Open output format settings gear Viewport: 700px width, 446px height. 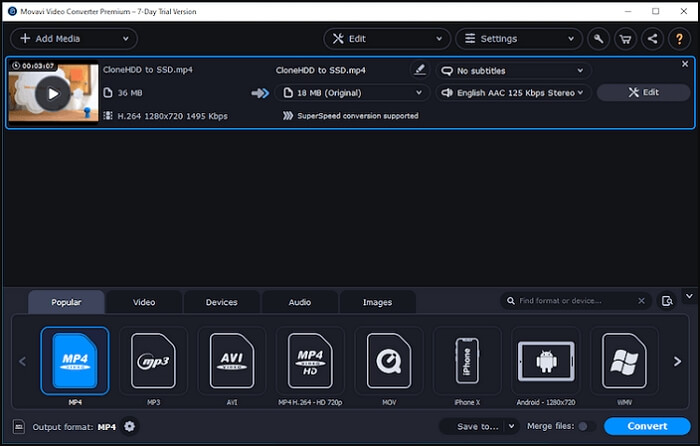(129, 427)
